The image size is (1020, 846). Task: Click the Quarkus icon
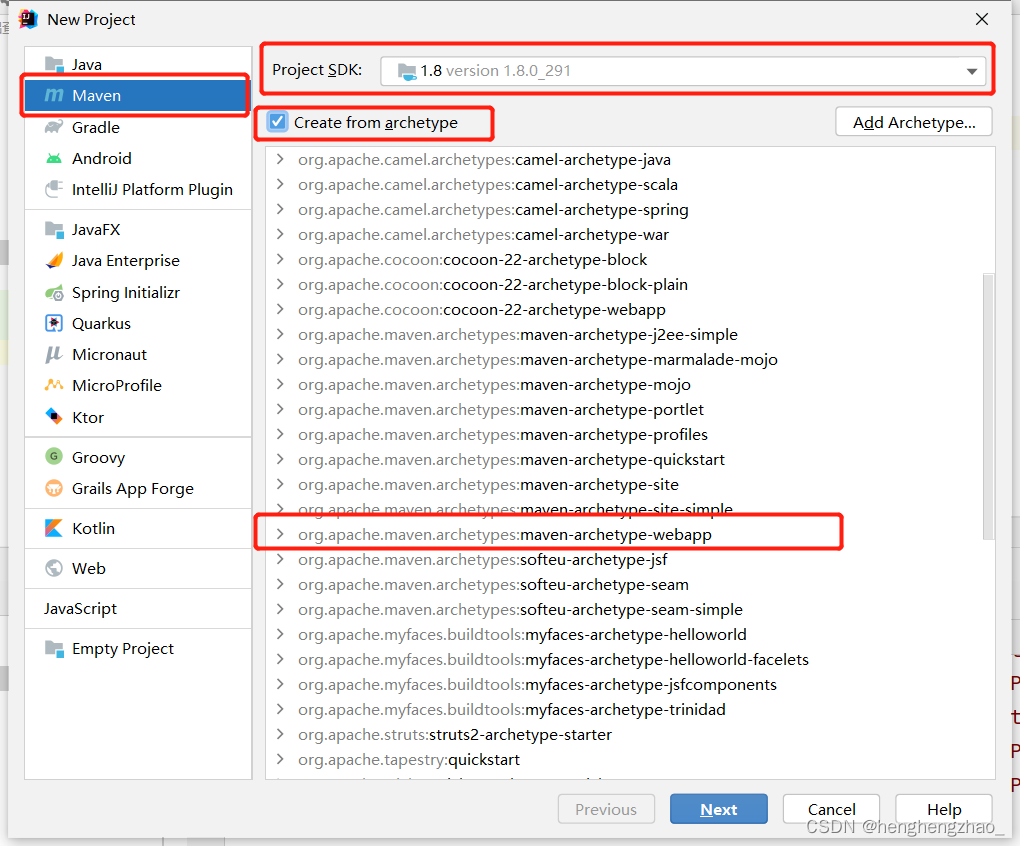[54, 323]
